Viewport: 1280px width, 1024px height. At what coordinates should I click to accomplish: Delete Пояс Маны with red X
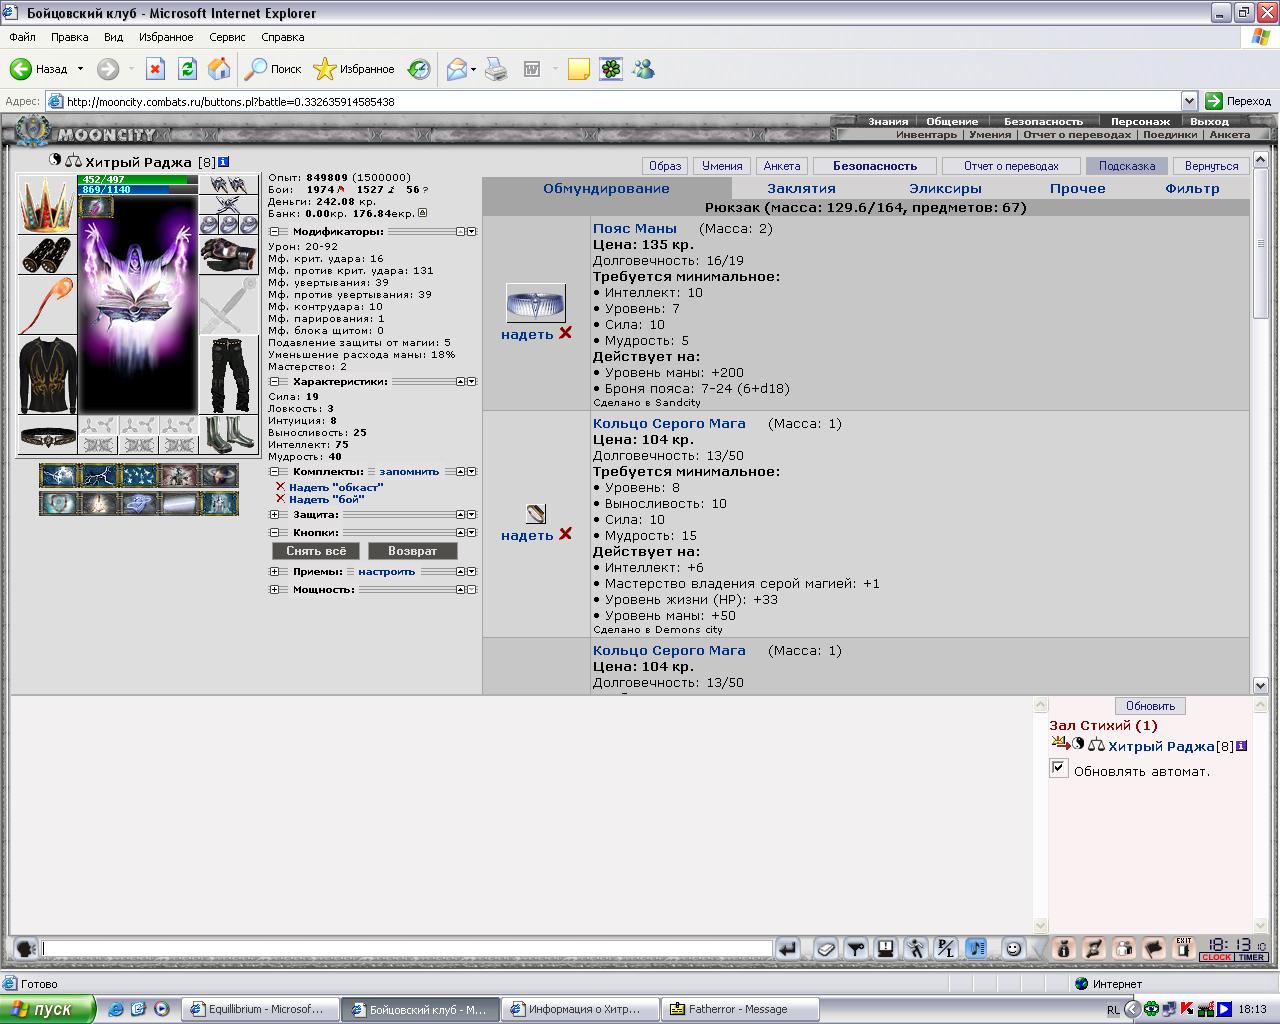coord(566,333)
